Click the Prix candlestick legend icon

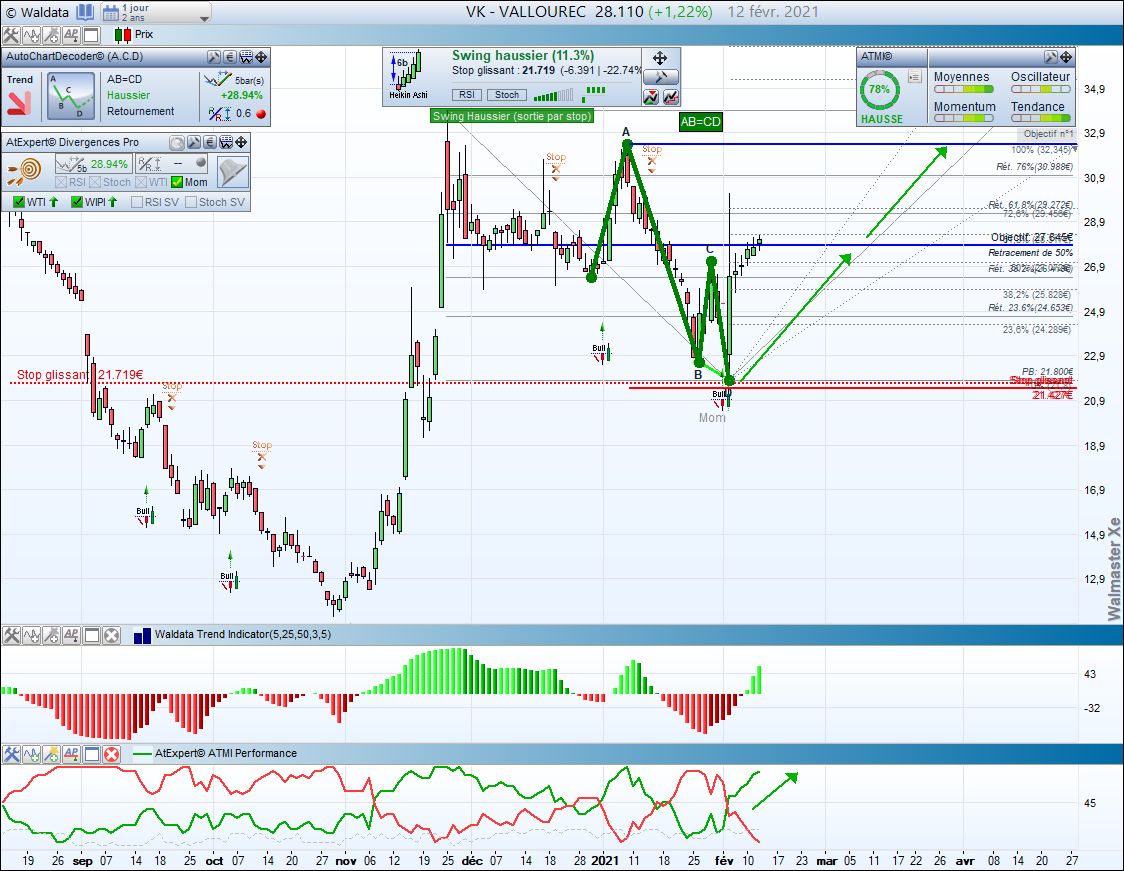[x=123, y=34]
